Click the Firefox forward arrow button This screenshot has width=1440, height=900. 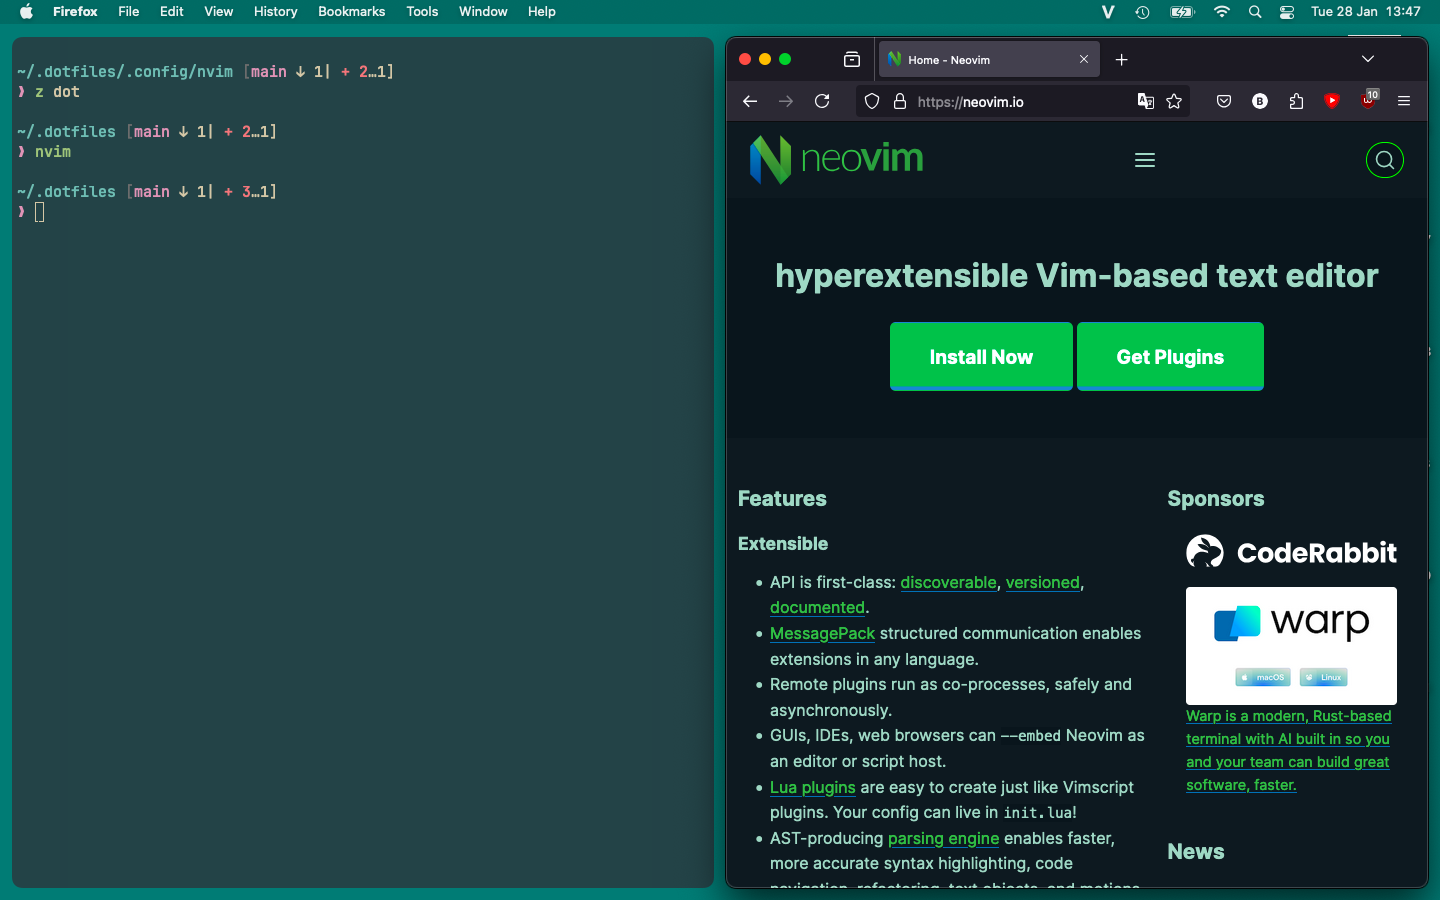[x=786, y=101]
